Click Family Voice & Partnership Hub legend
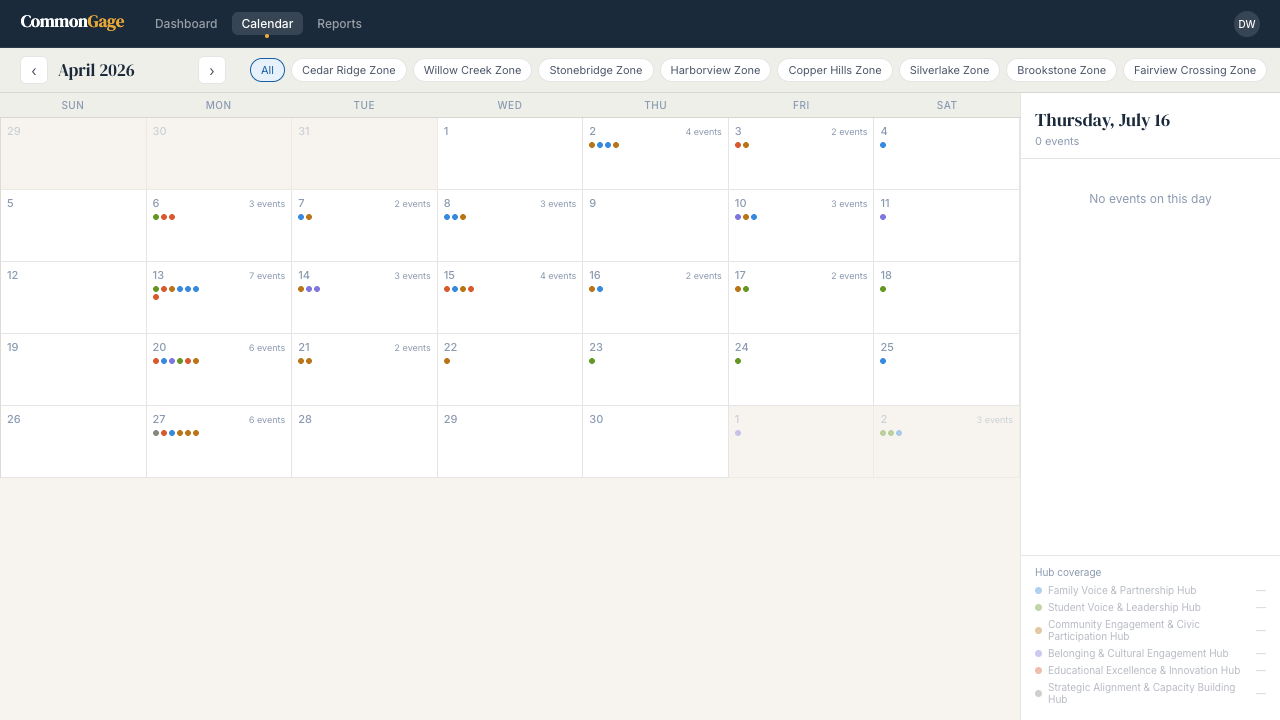Viewport: 1280px width, 720px height. pyautogui.click(x=1150, y=590)
